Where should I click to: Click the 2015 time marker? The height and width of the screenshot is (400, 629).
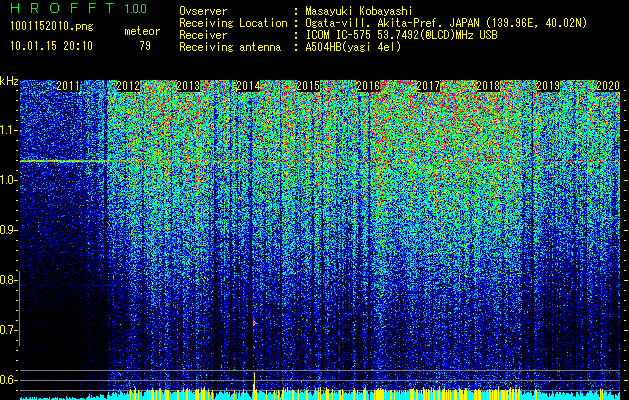pos(308,86)
